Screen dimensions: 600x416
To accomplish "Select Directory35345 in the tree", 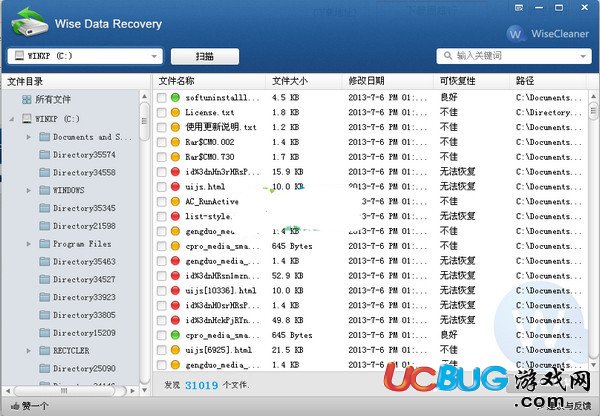I will pyautogui.click(x=84, y=208).
